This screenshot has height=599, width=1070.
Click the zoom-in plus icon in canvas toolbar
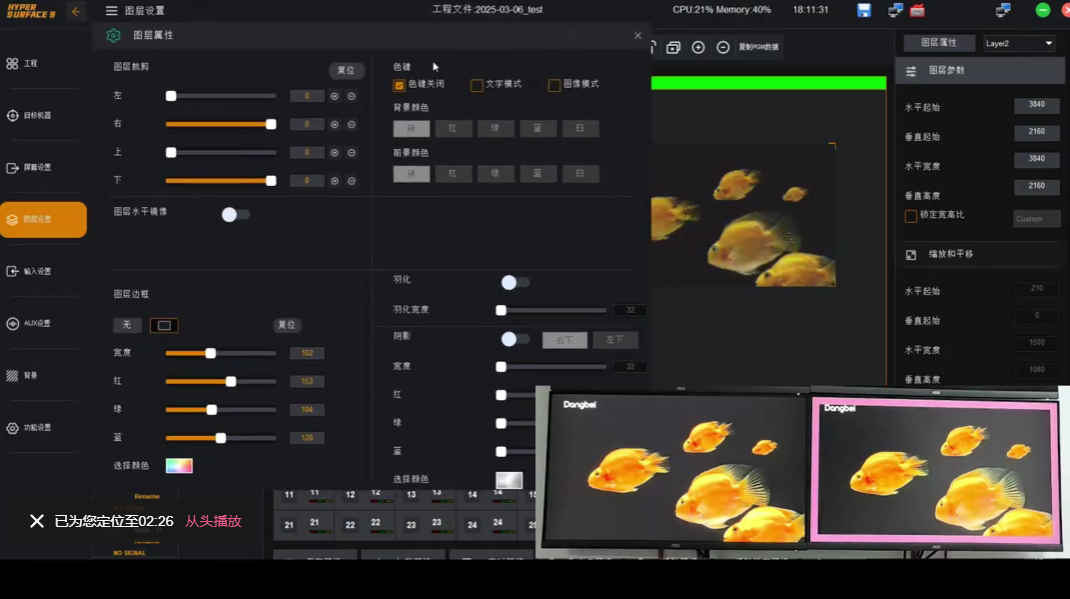point(698,47)
